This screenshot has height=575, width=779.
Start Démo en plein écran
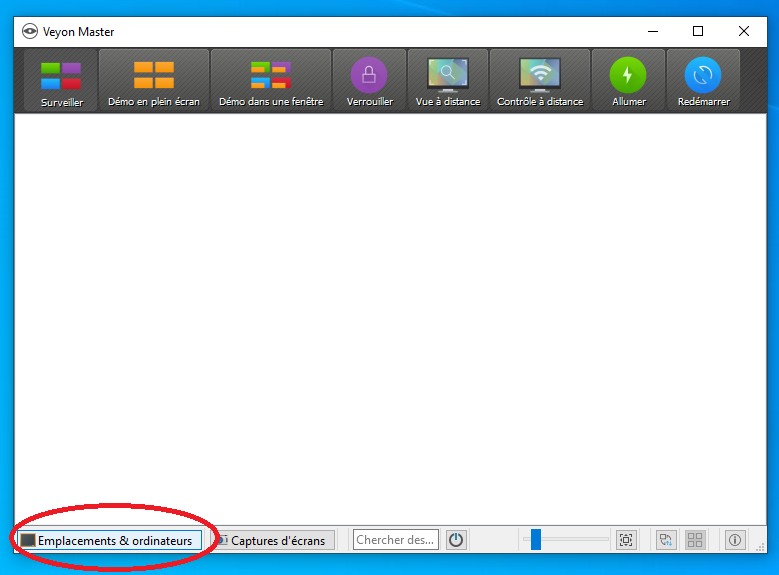tap(154, 82)
